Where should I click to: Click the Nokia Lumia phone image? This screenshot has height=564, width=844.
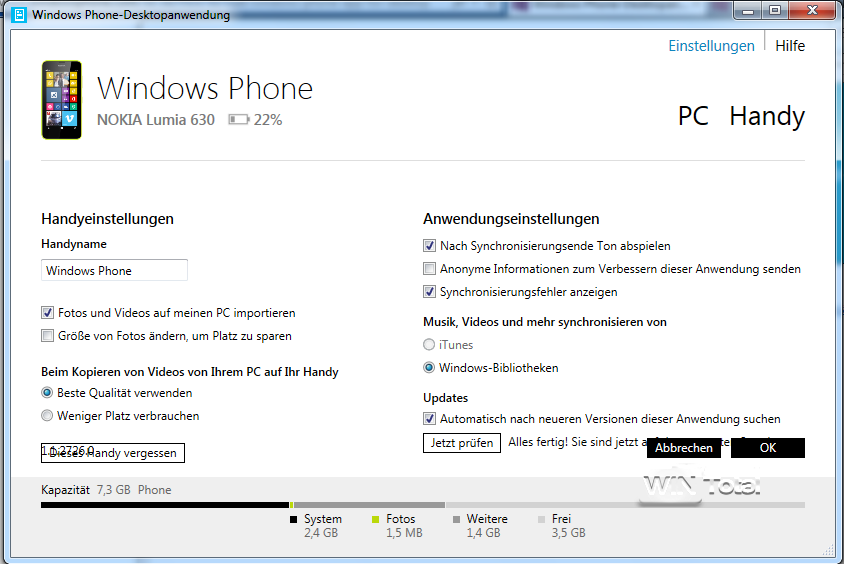(x=62, y=100)
